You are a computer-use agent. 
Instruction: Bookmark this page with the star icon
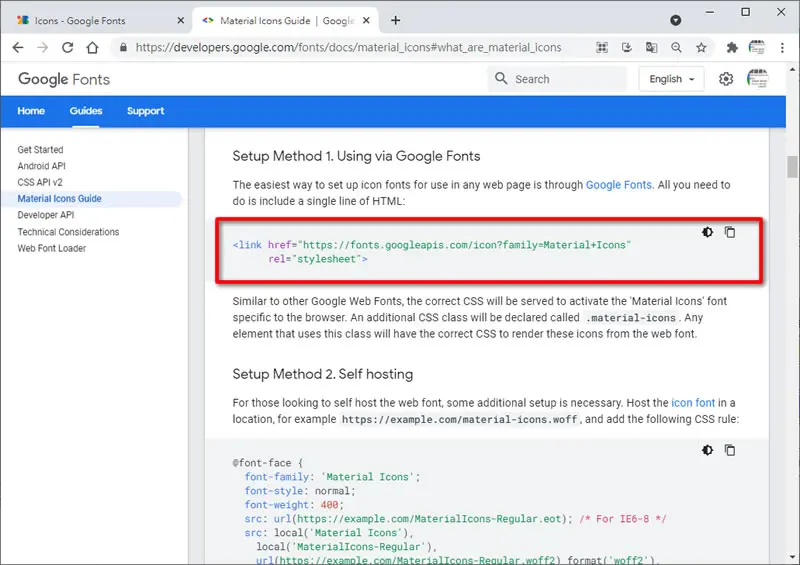pyautogui.click(x=702, y=47)
